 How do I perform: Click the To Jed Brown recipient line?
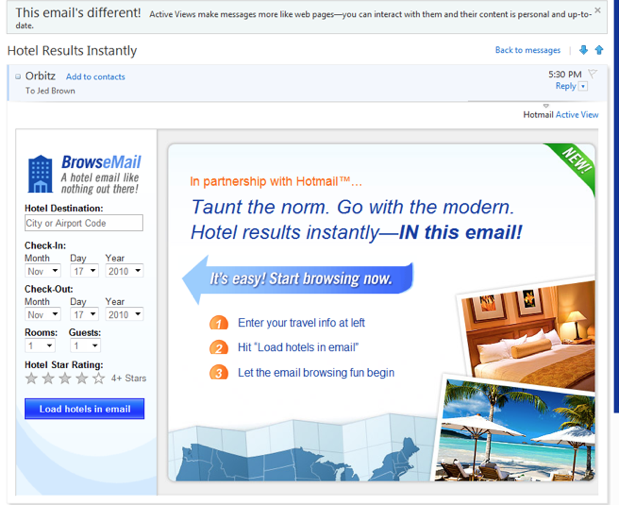50,91
